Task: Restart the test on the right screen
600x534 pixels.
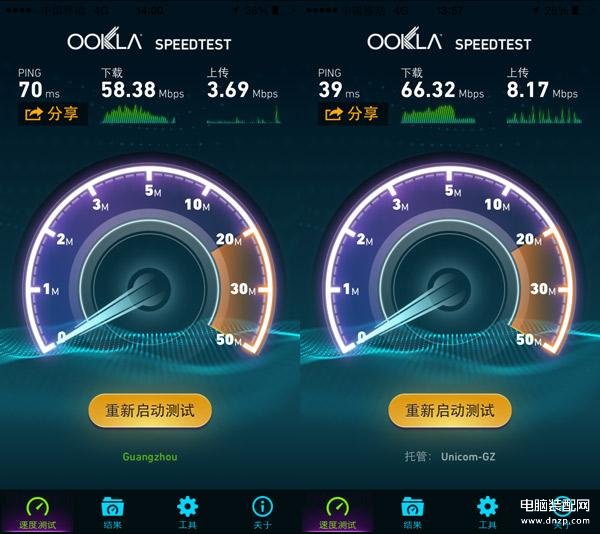Action: [x=450, y=411]
